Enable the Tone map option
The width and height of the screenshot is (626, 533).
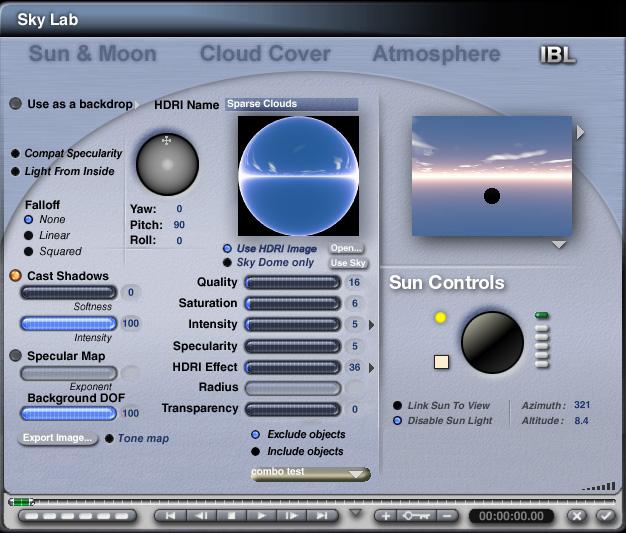tap(109, 438)
